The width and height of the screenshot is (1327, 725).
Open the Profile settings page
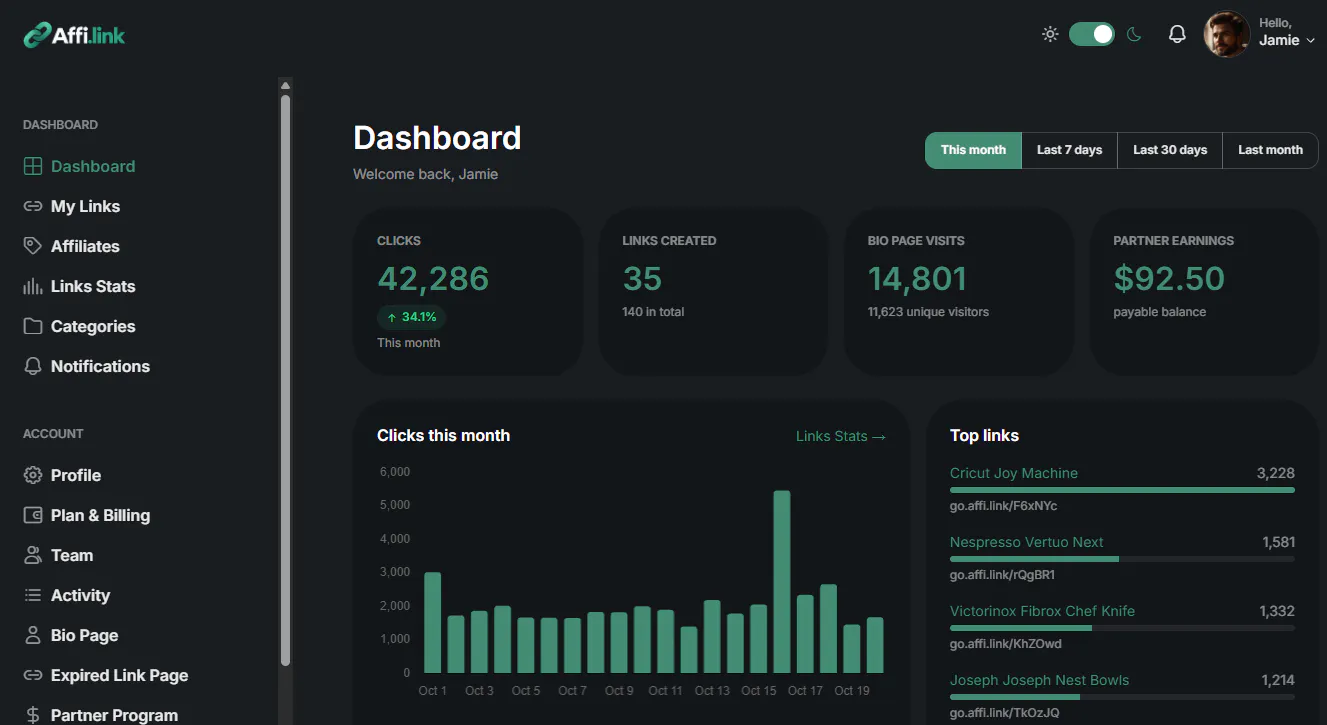coord(76,475)
